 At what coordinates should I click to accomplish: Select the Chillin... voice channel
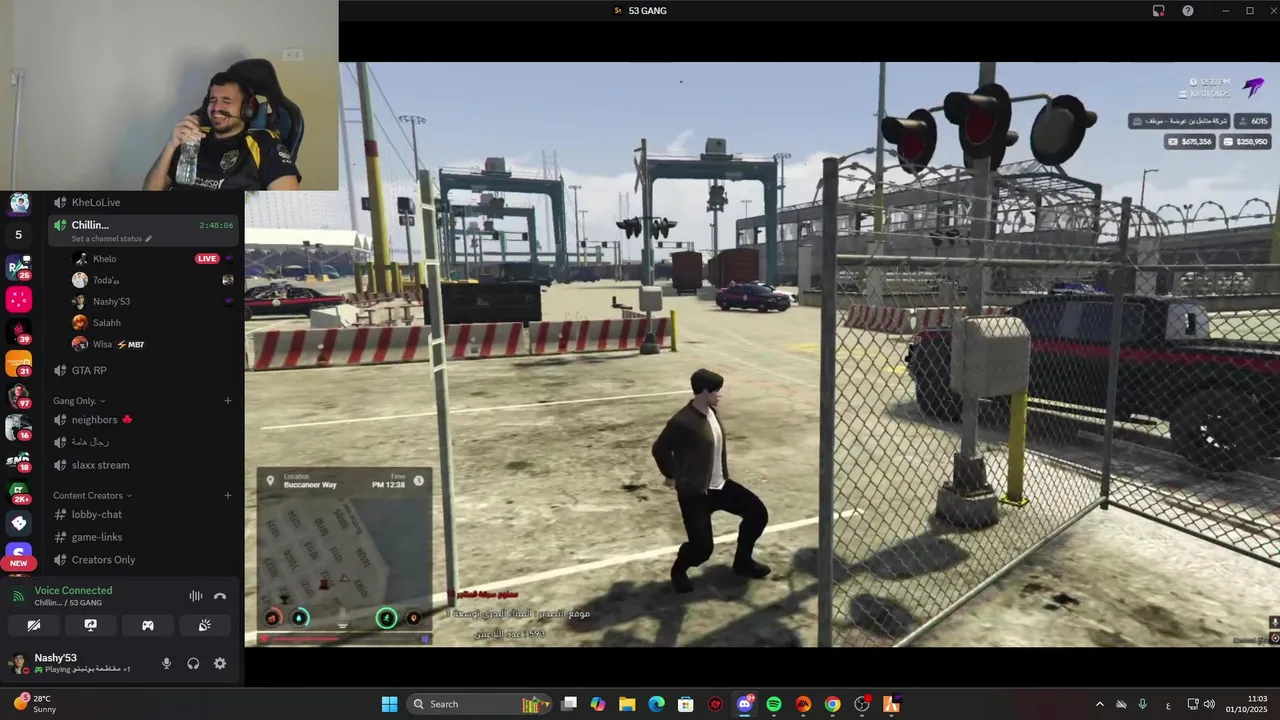143,231
